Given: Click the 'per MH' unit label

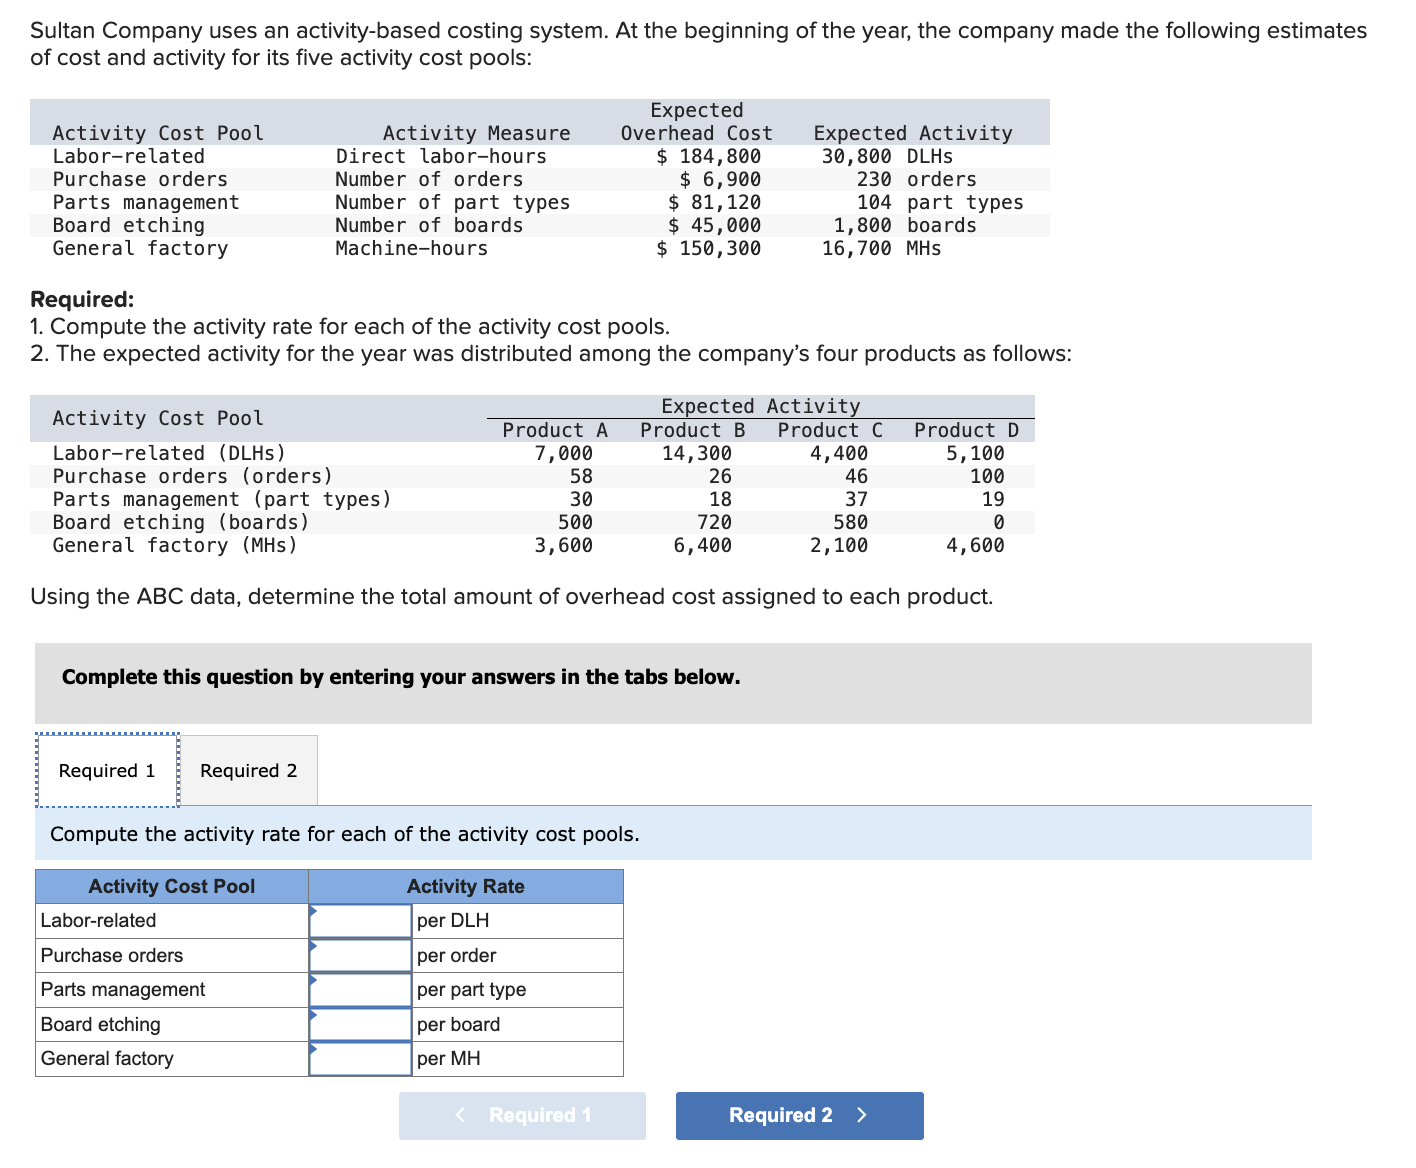Looking at the screenshot, I should click(x=449, y=1058).
